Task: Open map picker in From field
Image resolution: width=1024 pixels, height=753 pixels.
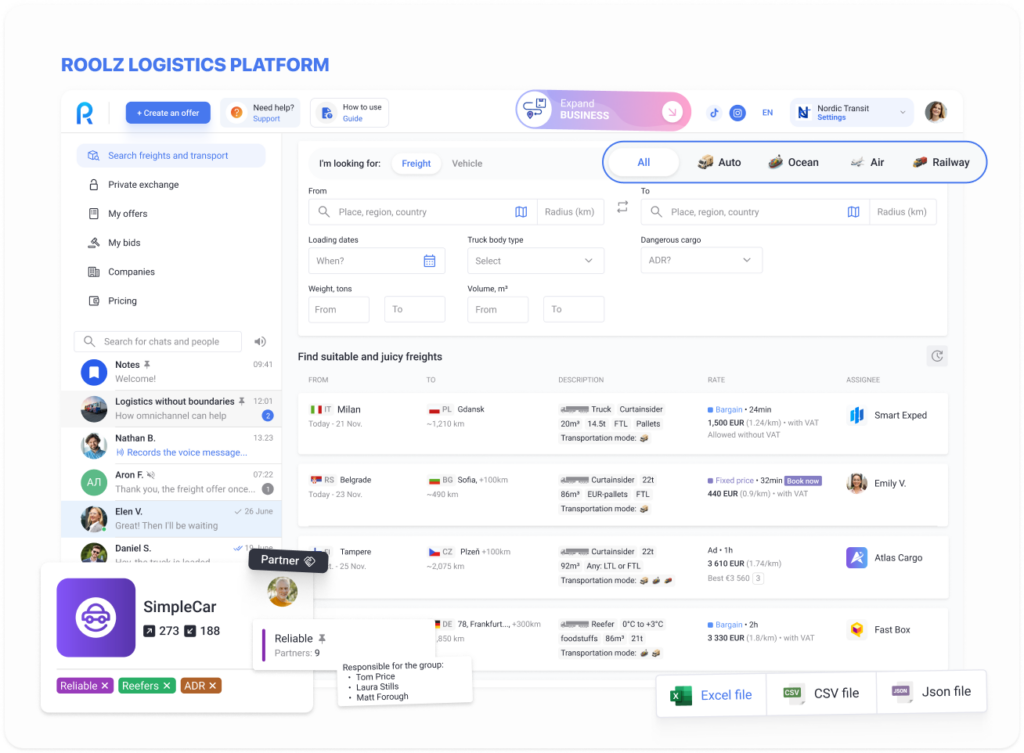Action: point(520,212)
